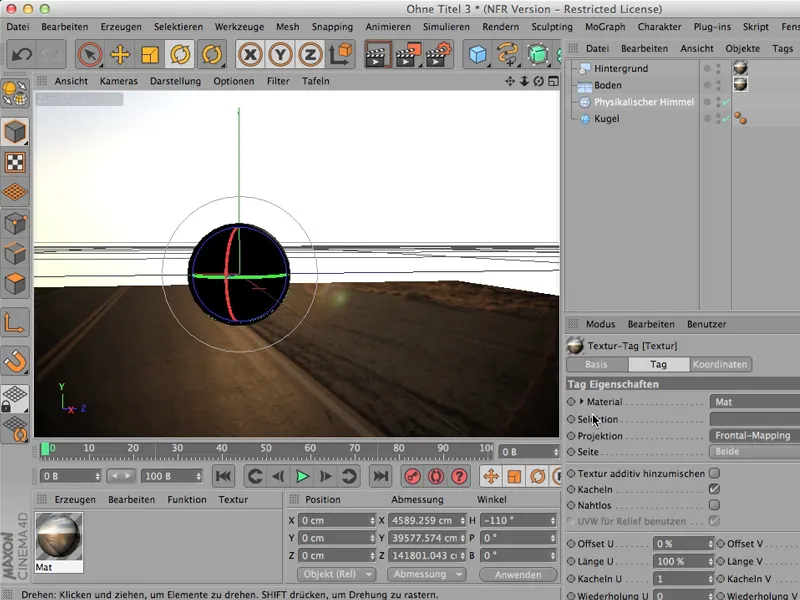Play the animation forward
This screenshot has height=600, width=800.
pos(302,476)
